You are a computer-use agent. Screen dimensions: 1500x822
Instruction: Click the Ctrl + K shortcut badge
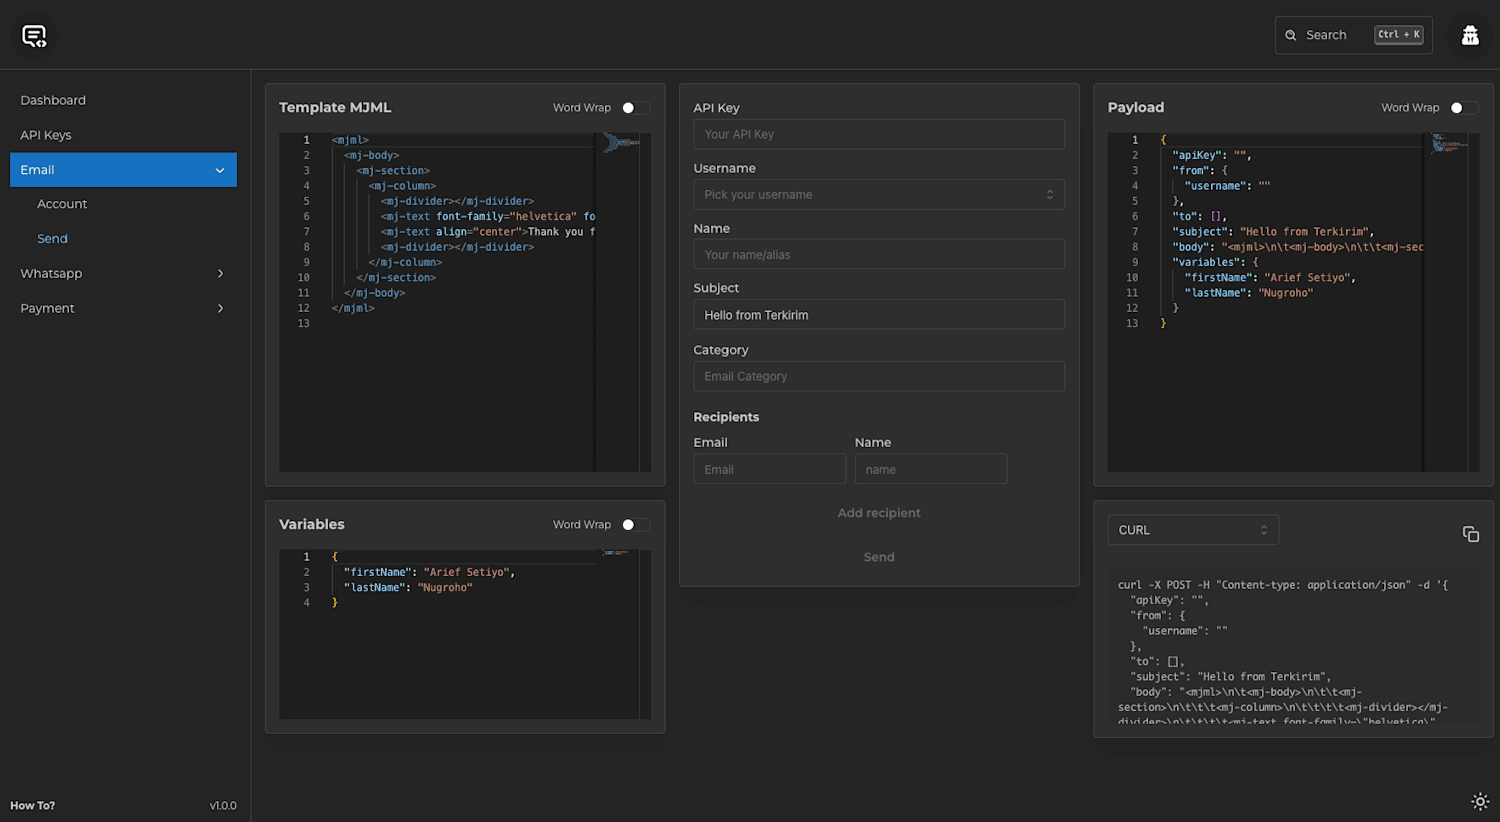click(x=1398, y=35)
